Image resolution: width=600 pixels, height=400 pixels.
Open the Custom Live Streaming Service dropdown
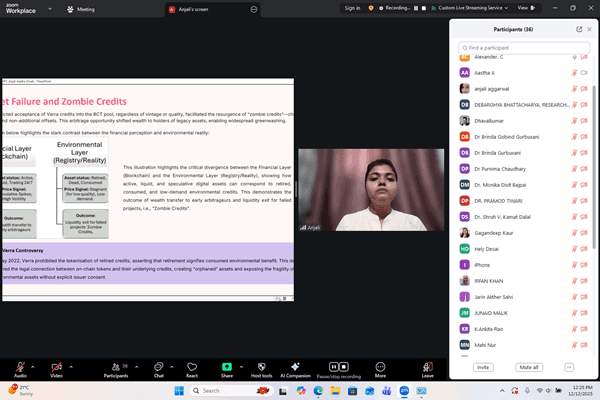[470, 8]
